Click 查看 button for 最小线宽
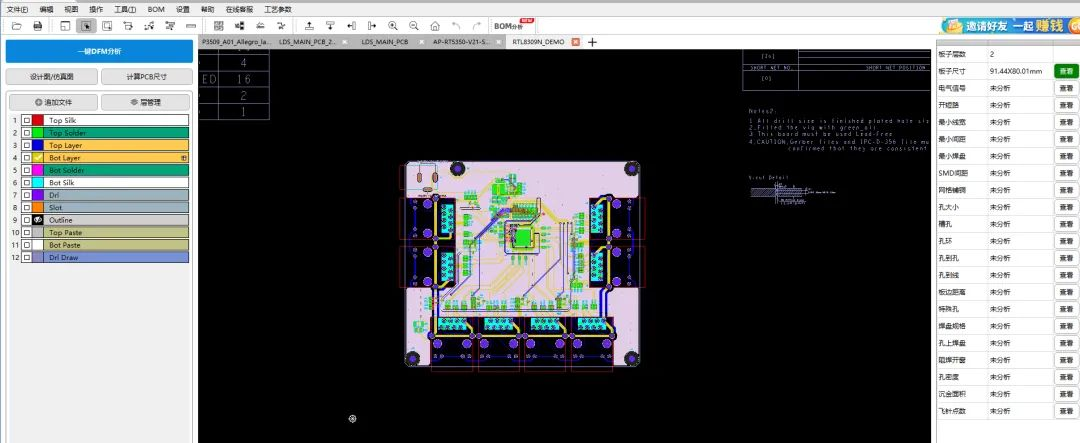The width and height of the screenshot is (1080, 443). click(1066, 122)
